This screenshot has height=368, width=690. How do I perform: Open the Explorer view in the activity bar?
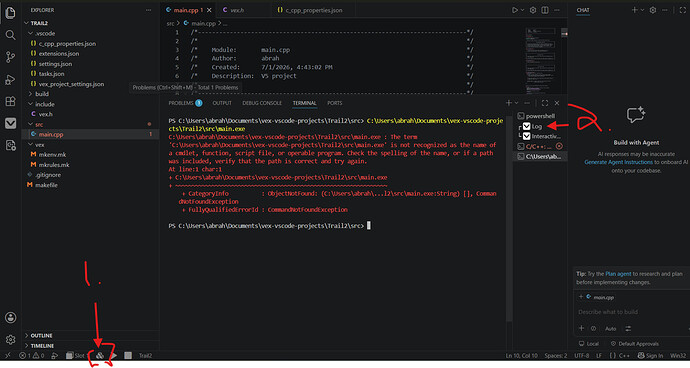(x=10, y=13)
